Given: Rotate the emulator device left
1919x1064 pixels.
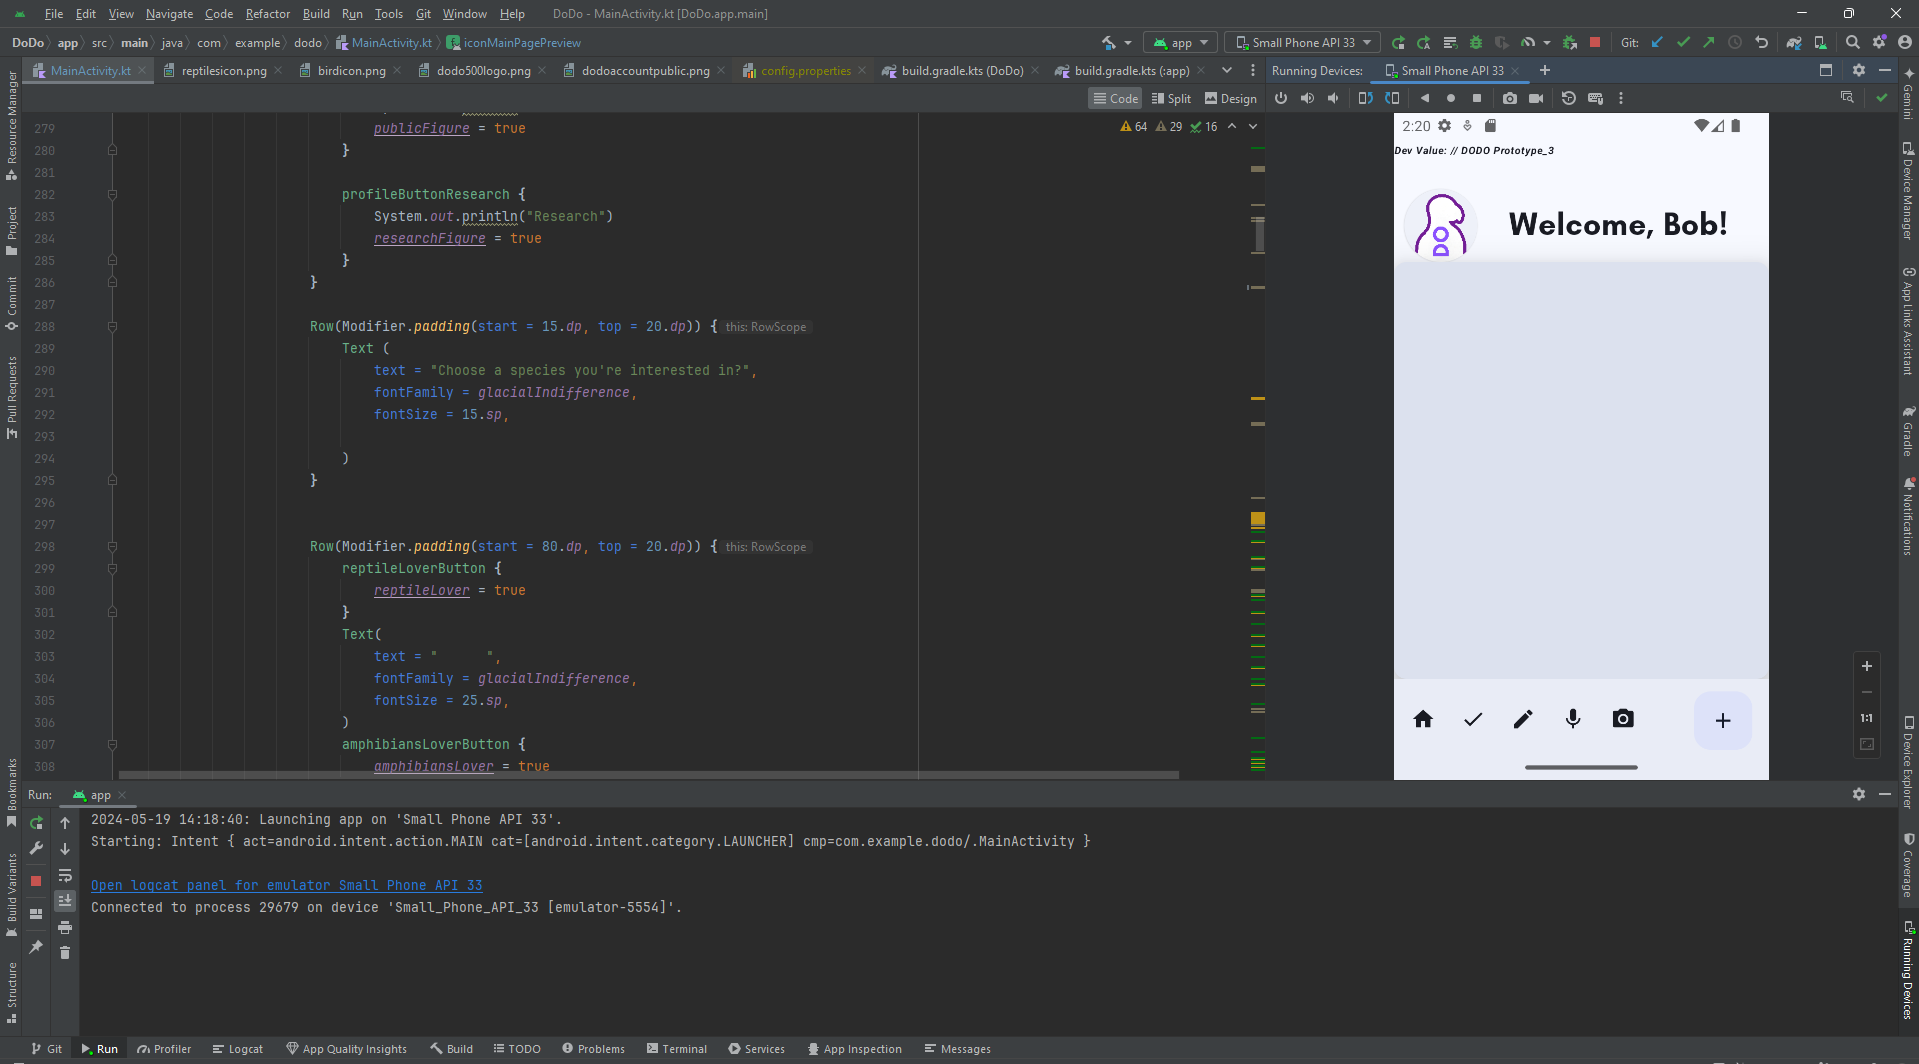Looking at the screenshot, I should tap(1365, 98).
